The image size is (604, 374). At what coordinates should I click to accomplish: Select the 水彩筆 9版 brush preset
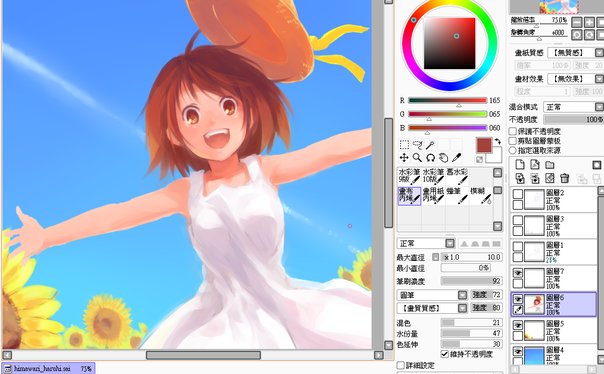coord(409,176)
